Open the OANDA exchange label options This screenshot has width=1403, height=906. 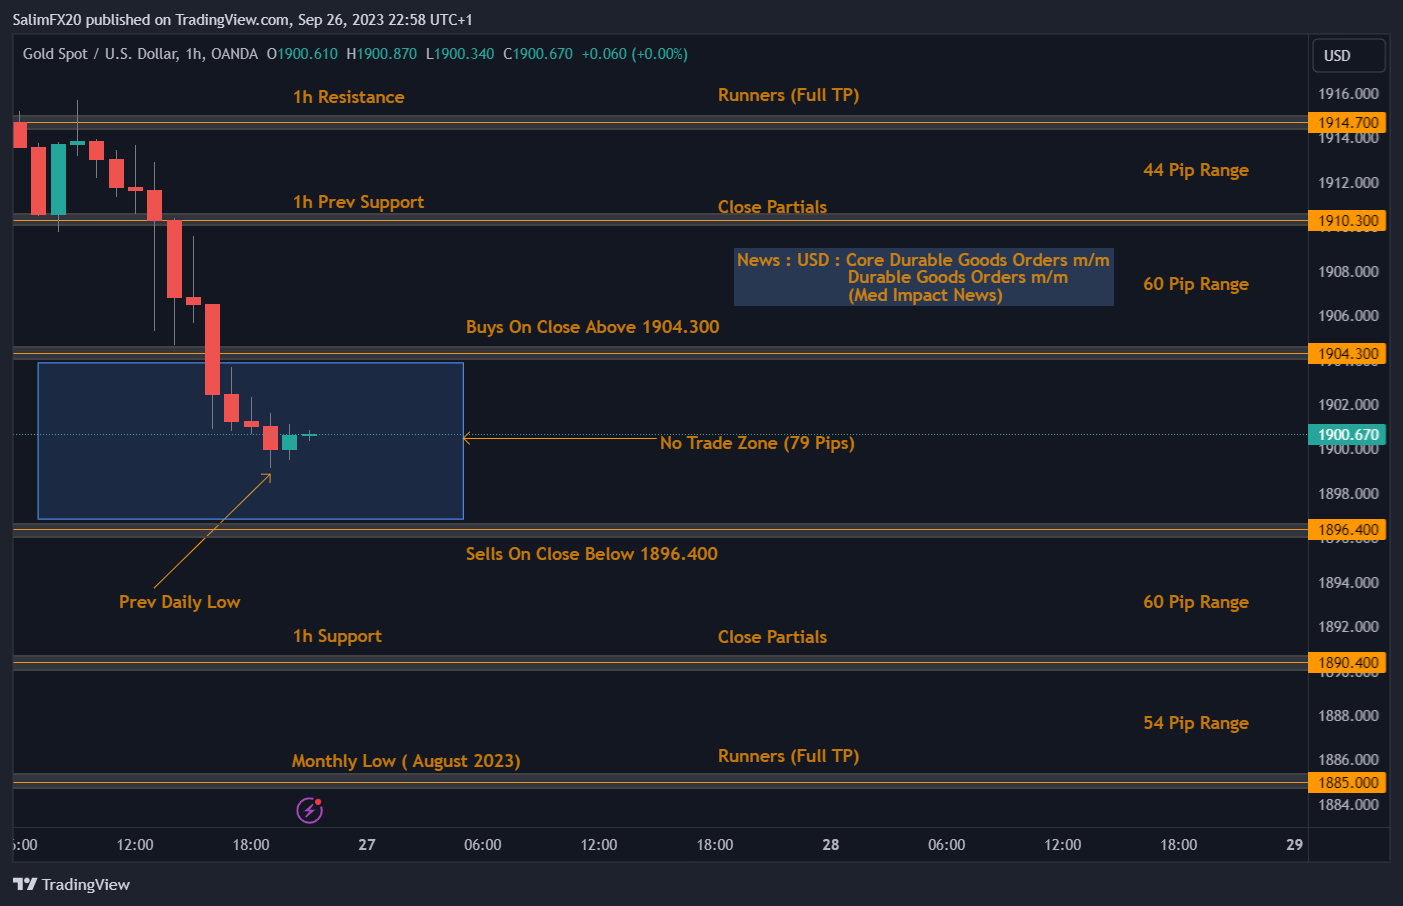(x=235, y=54)
